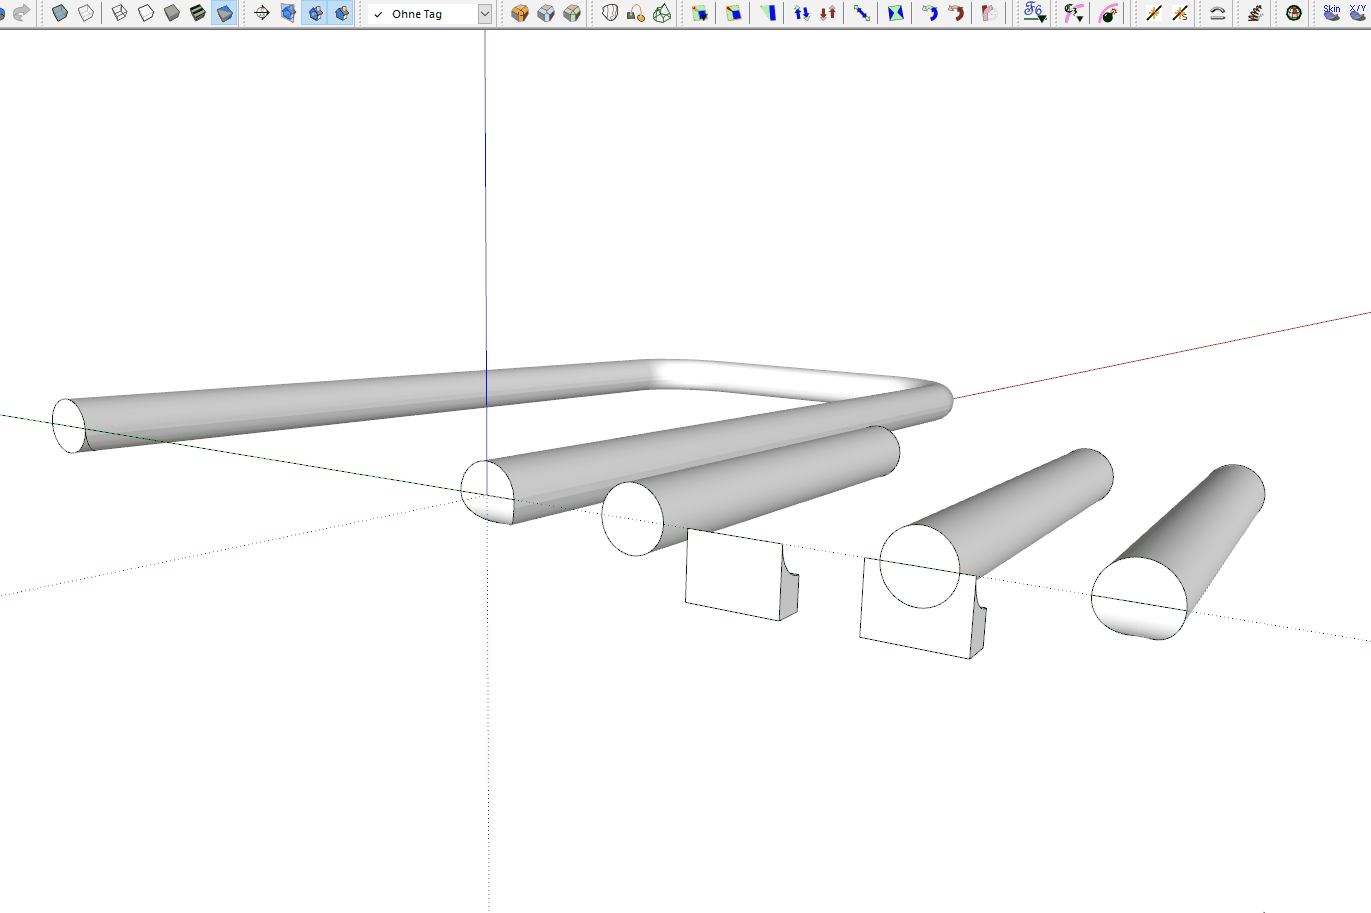This screenshot has width=1371, height=913.
Task: Activate the Monochrome face style
Action: (225, 13)
